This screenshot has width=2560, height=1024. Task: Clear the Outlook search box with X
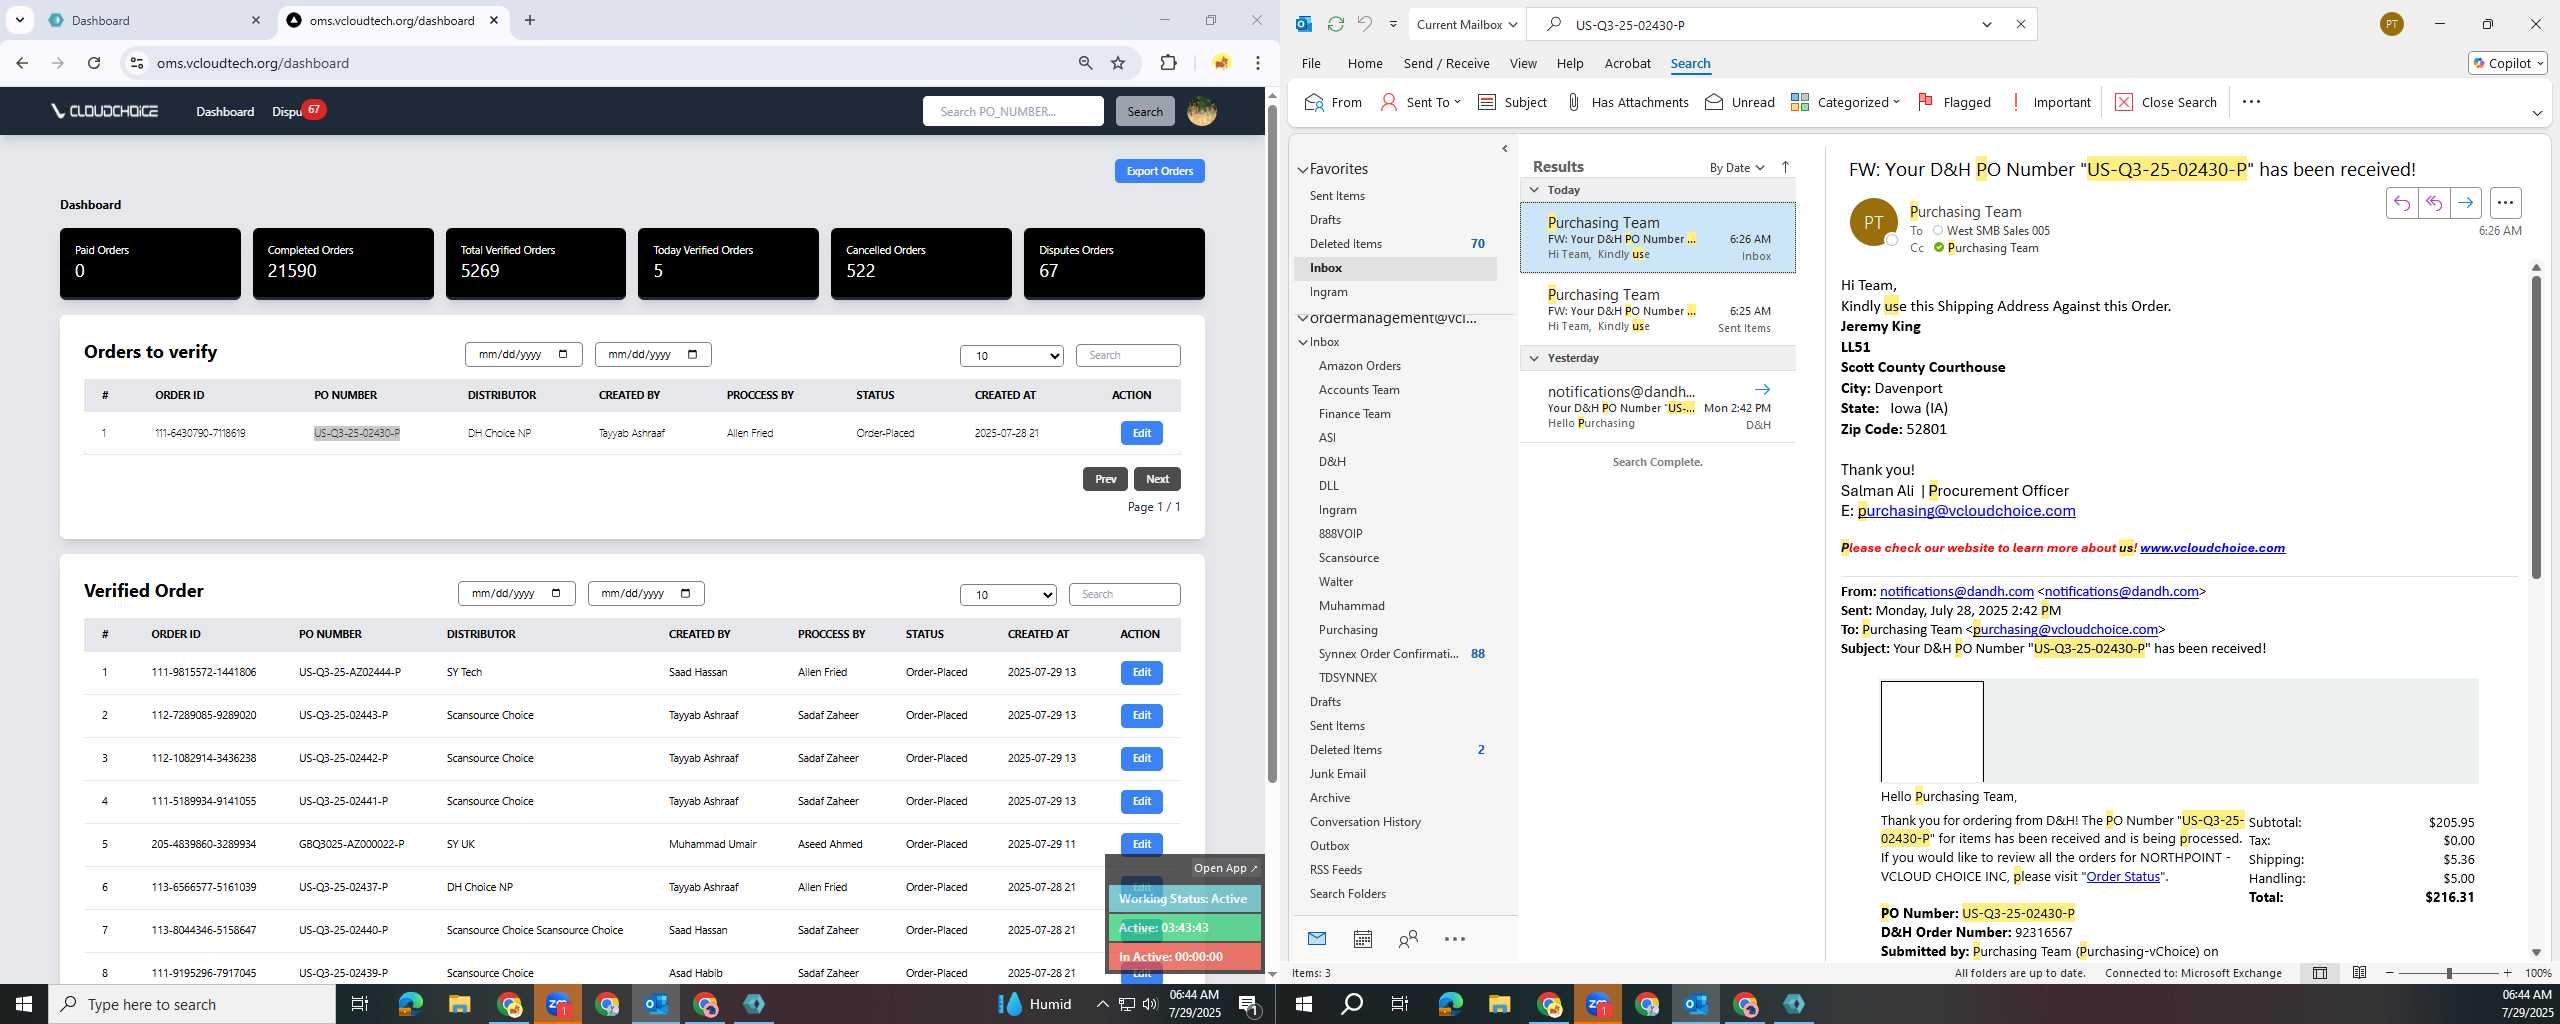[2020, 24]
